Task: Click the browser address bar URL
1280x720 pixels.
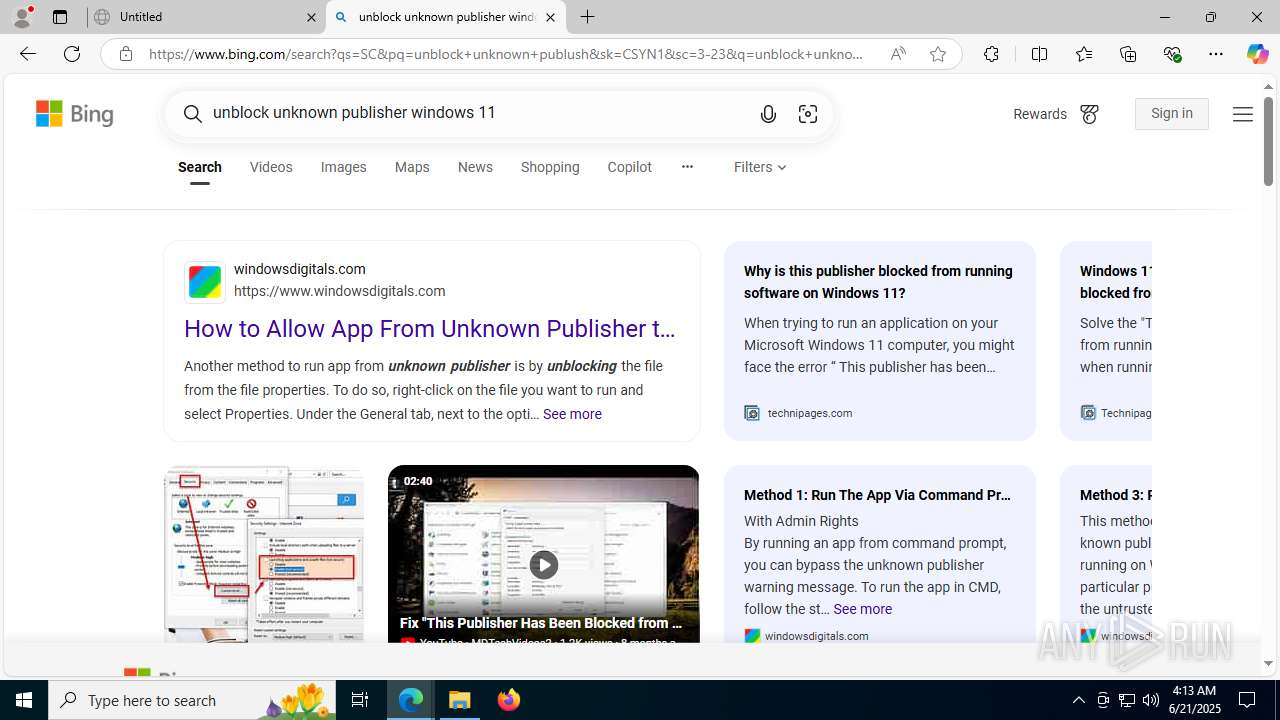Action: click(x=505, y=54)
